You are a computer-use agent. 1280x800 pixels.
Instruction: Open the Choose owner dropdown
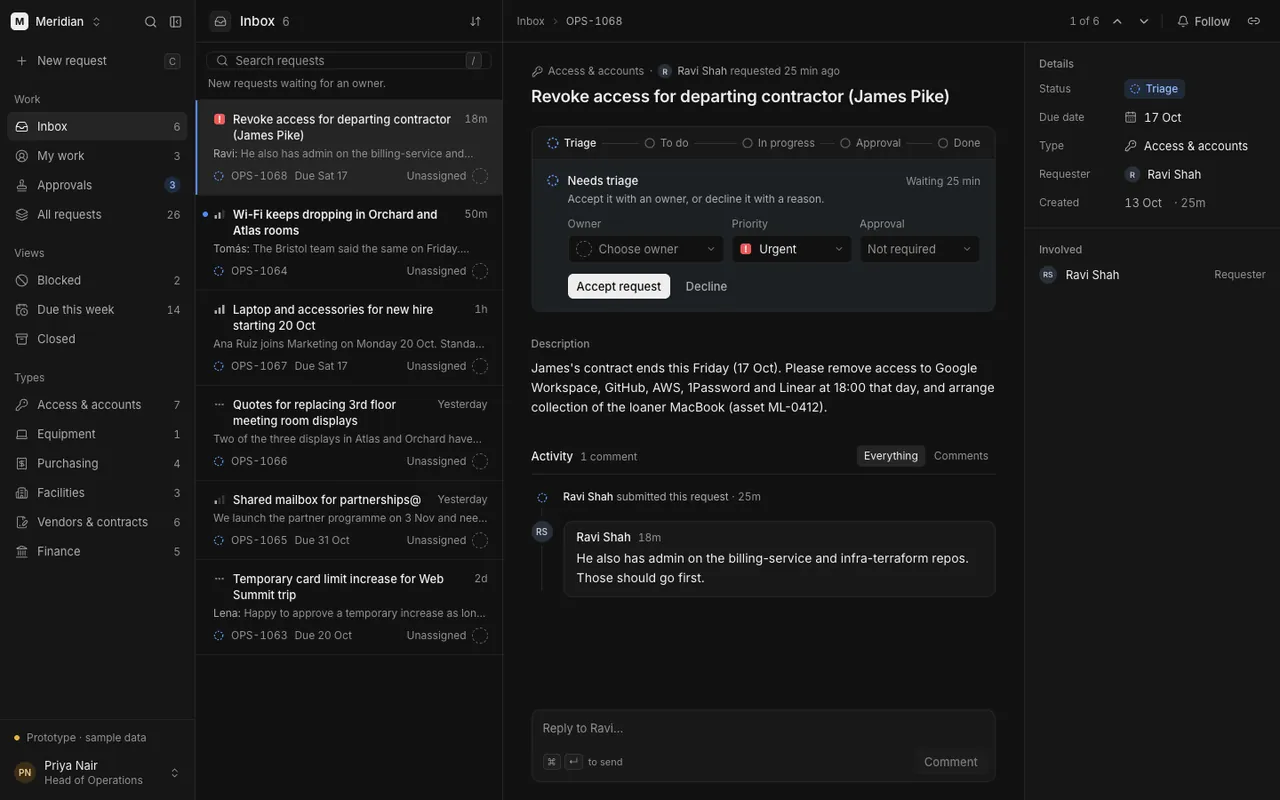[646, 249]
